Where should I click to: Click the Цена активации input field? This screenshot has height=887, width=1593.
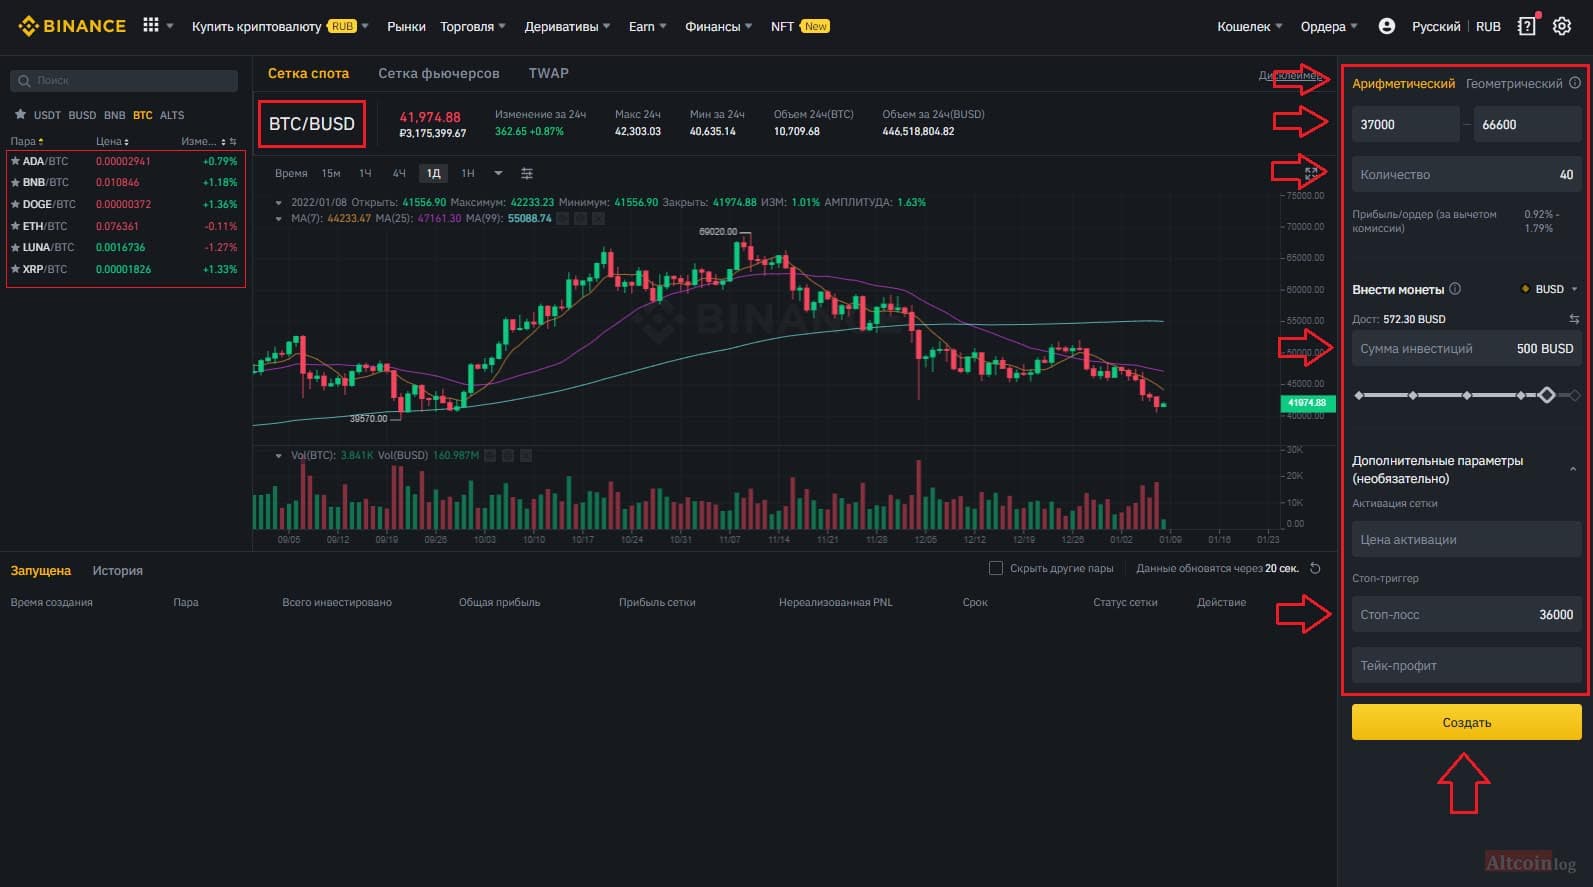click(x=1466, y=539)
